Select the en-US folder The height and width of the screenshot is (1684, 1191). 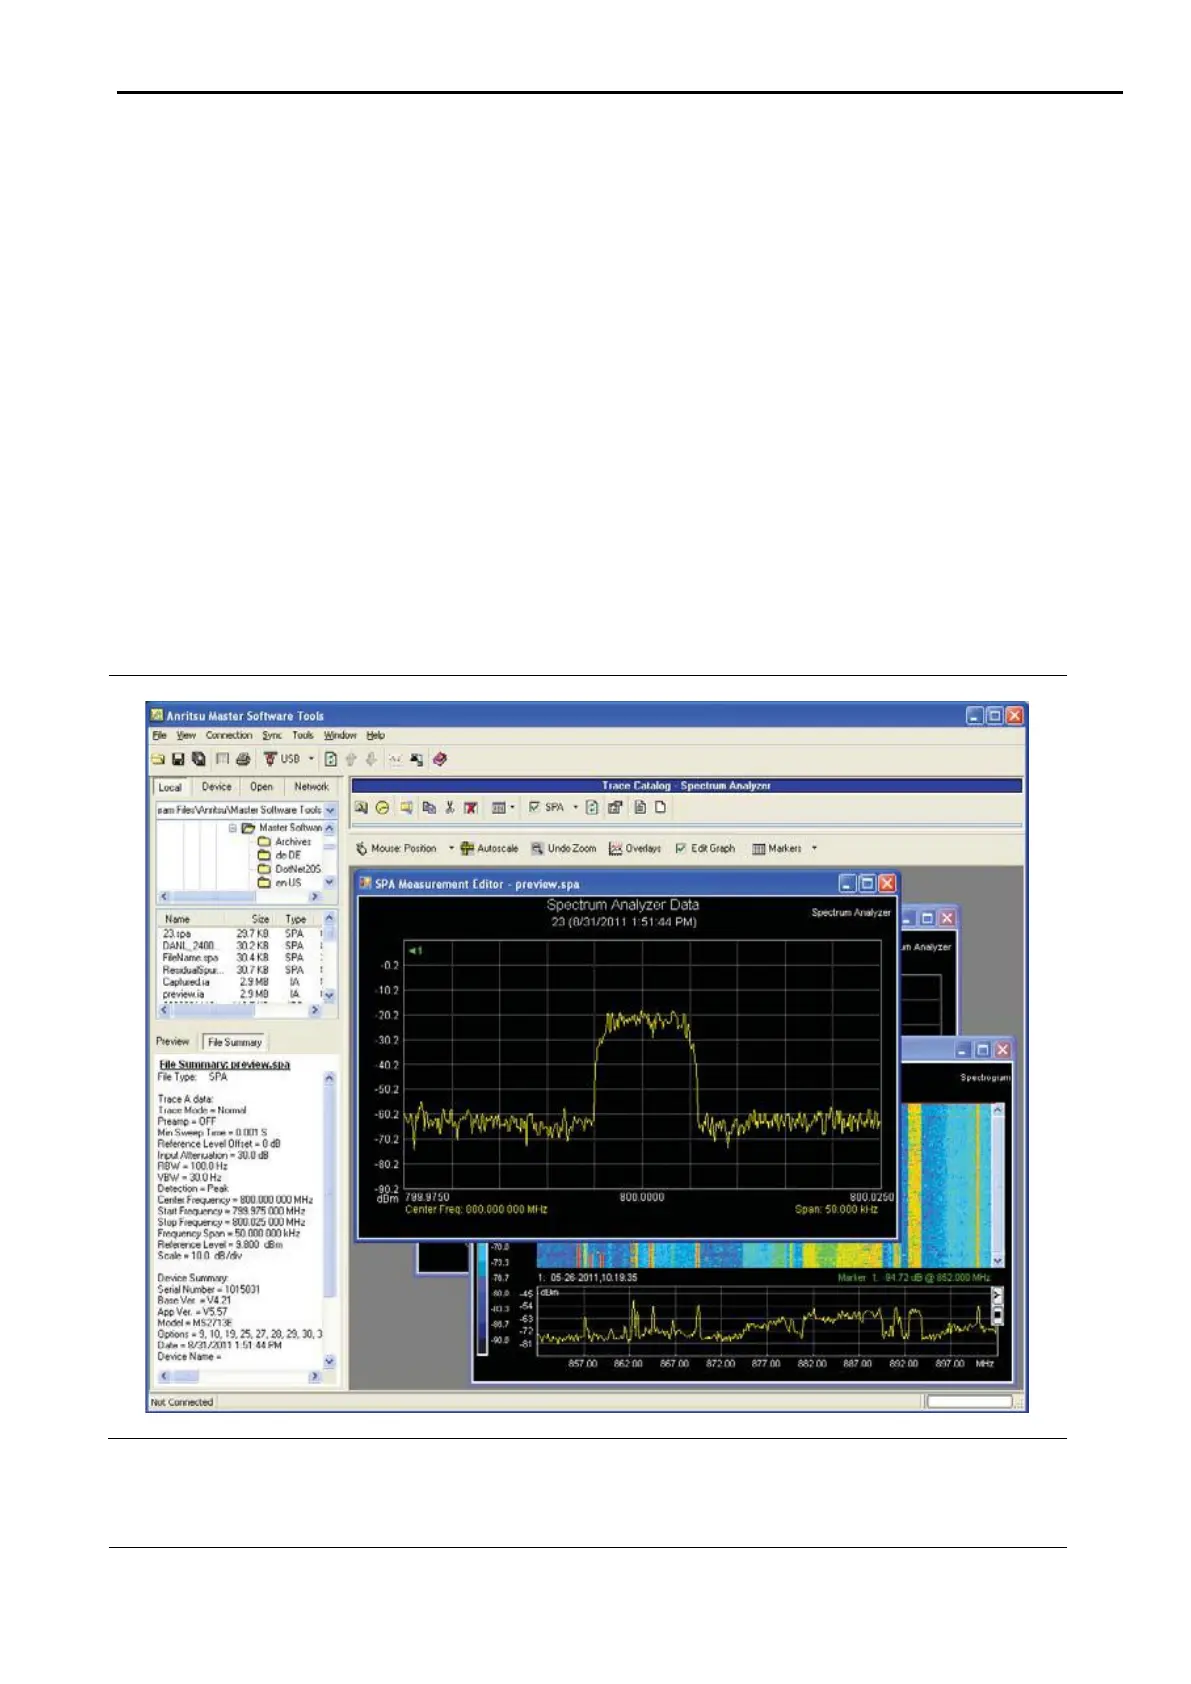(280, 883)
